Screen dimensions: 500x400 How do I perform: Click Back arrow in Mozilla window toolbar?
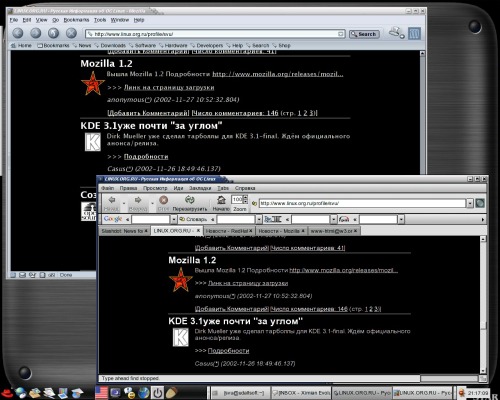(x=18, y=33)
